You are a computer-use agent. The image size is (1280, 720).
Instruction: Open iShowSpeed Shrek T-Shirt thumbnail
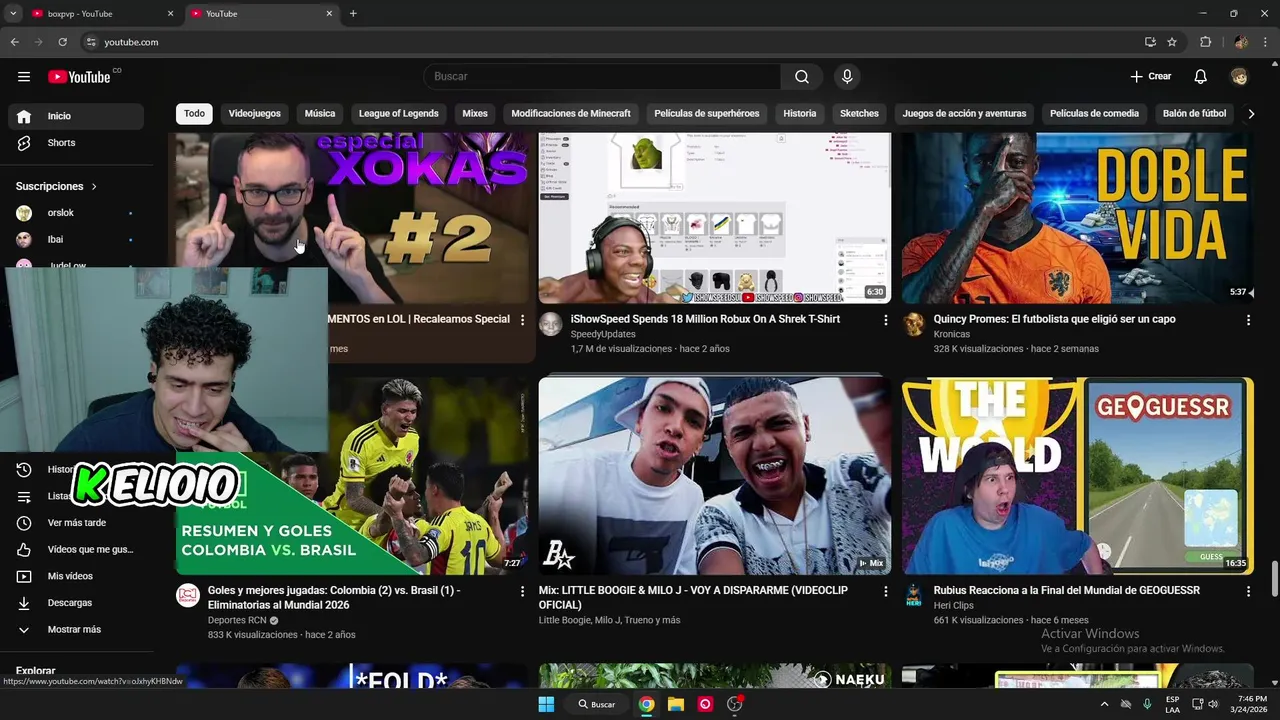click(x=714, y=218)
